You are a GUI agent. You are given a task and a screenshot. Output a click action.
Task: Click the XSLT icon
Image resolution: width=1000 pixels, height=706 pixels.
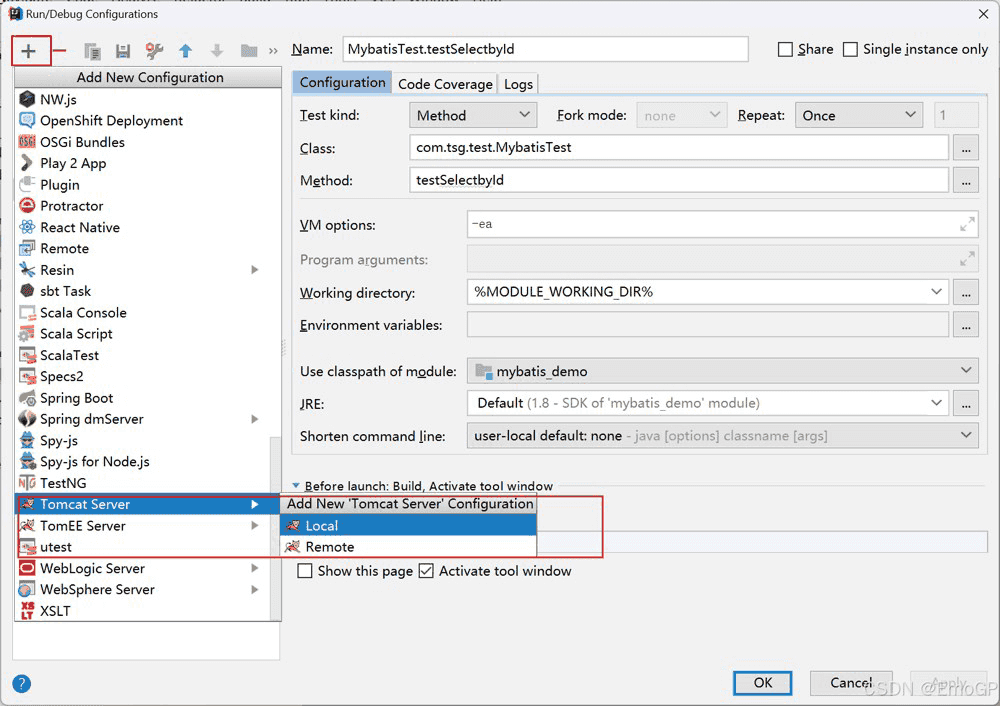pyautogui.click(x=27, y=610)
